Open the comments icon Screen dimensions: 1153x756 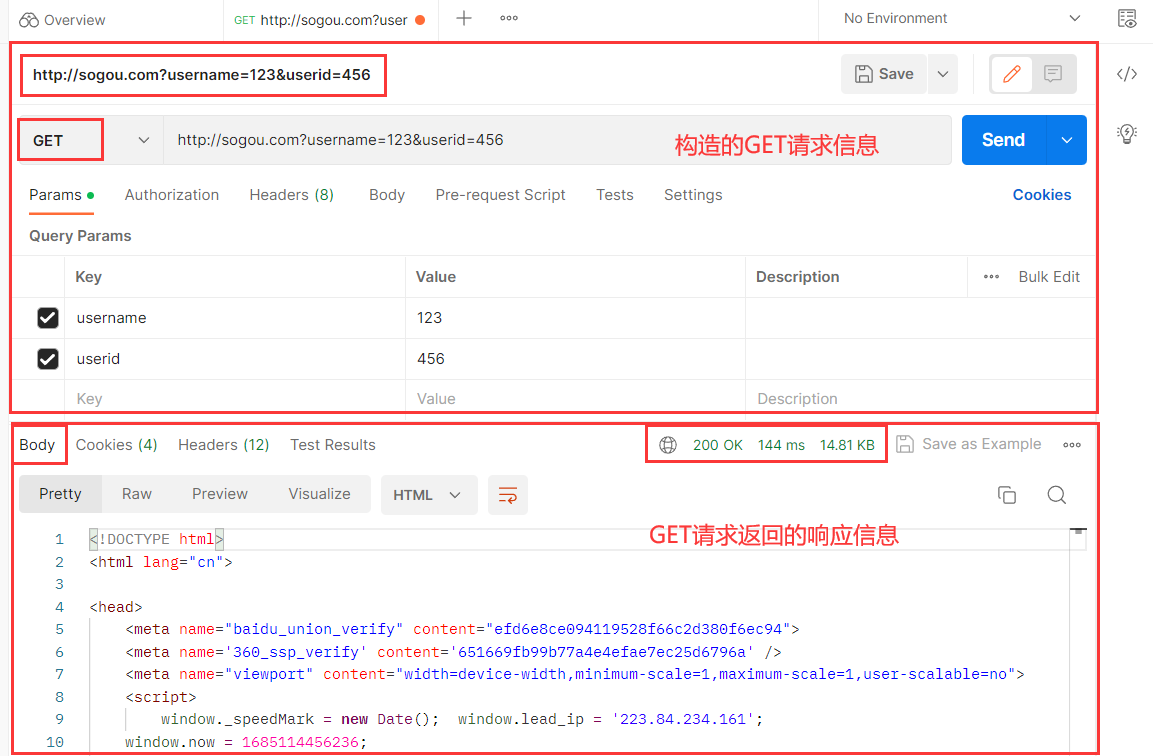click(x=1053, y=74)
